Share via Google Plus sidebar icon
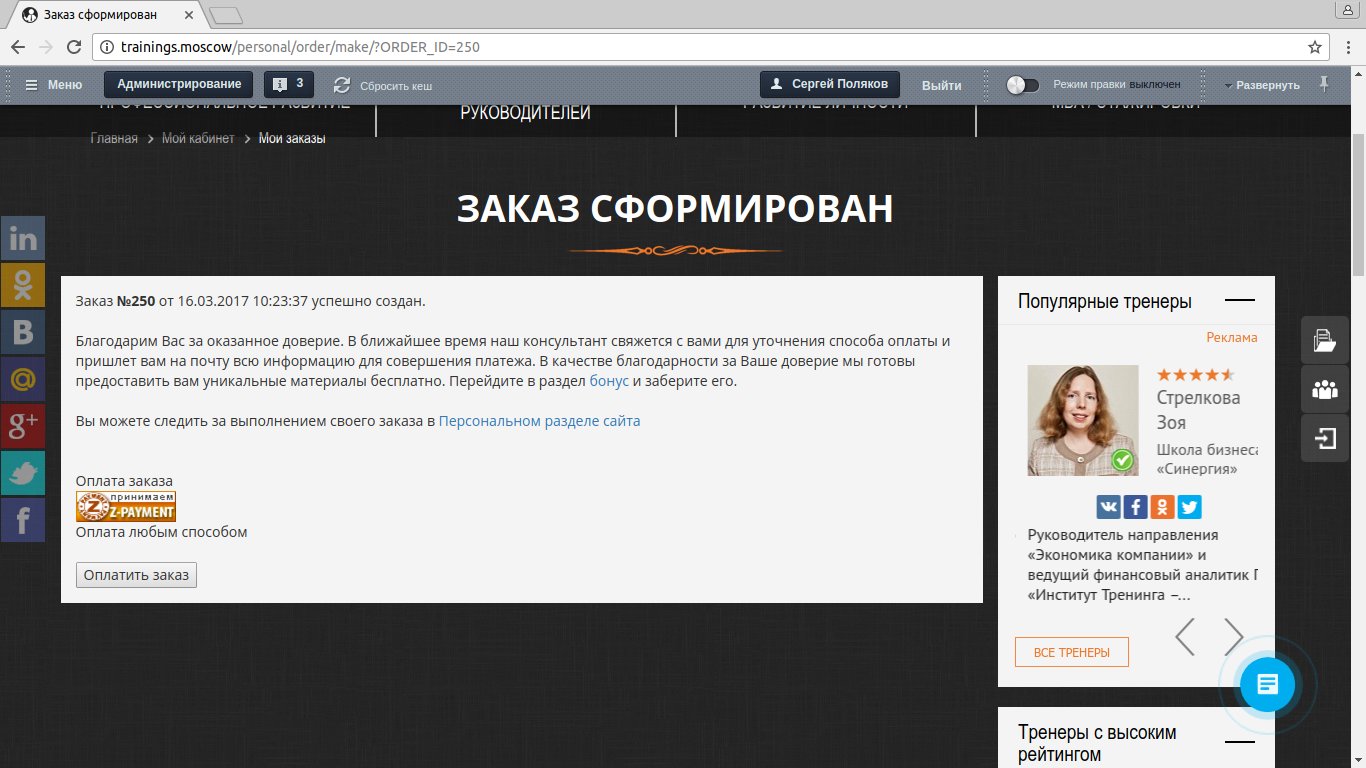This screenshot has height=768, width=1366. point(22,427)
